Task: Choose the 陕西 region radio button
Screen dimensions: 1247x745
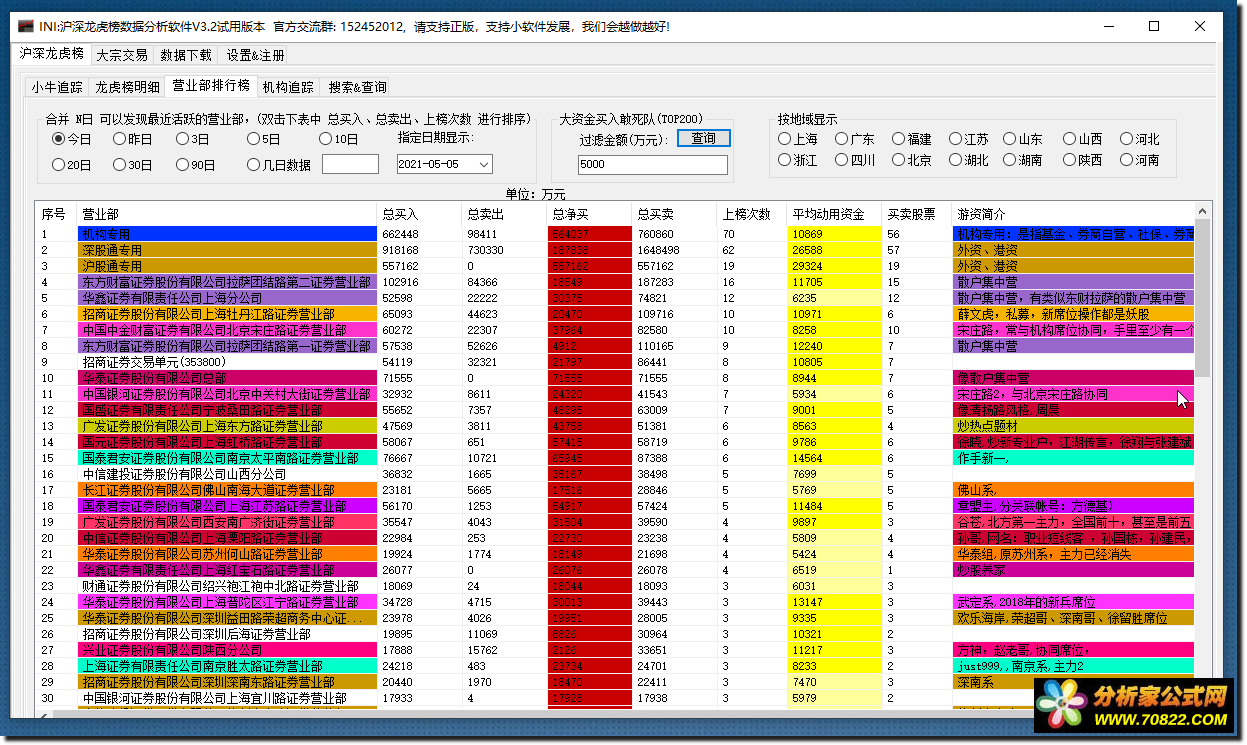Action: coord(1082,159)
